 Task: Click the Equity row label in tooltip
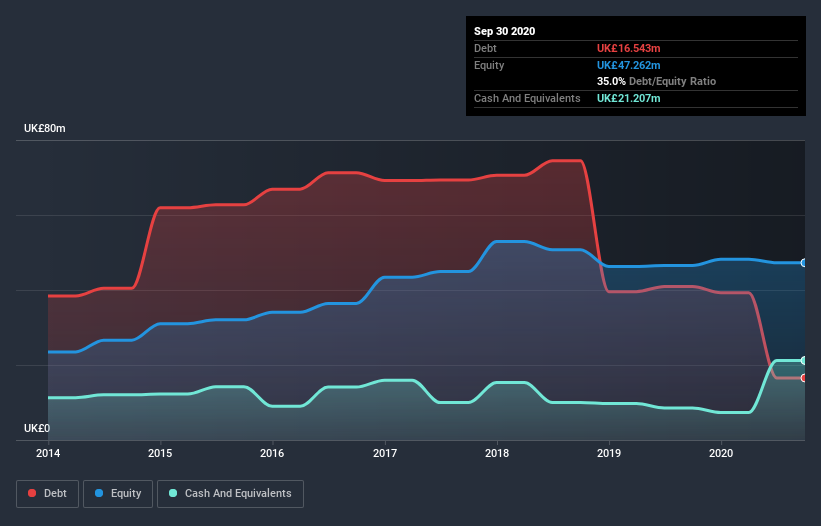(x=489, y=65)
